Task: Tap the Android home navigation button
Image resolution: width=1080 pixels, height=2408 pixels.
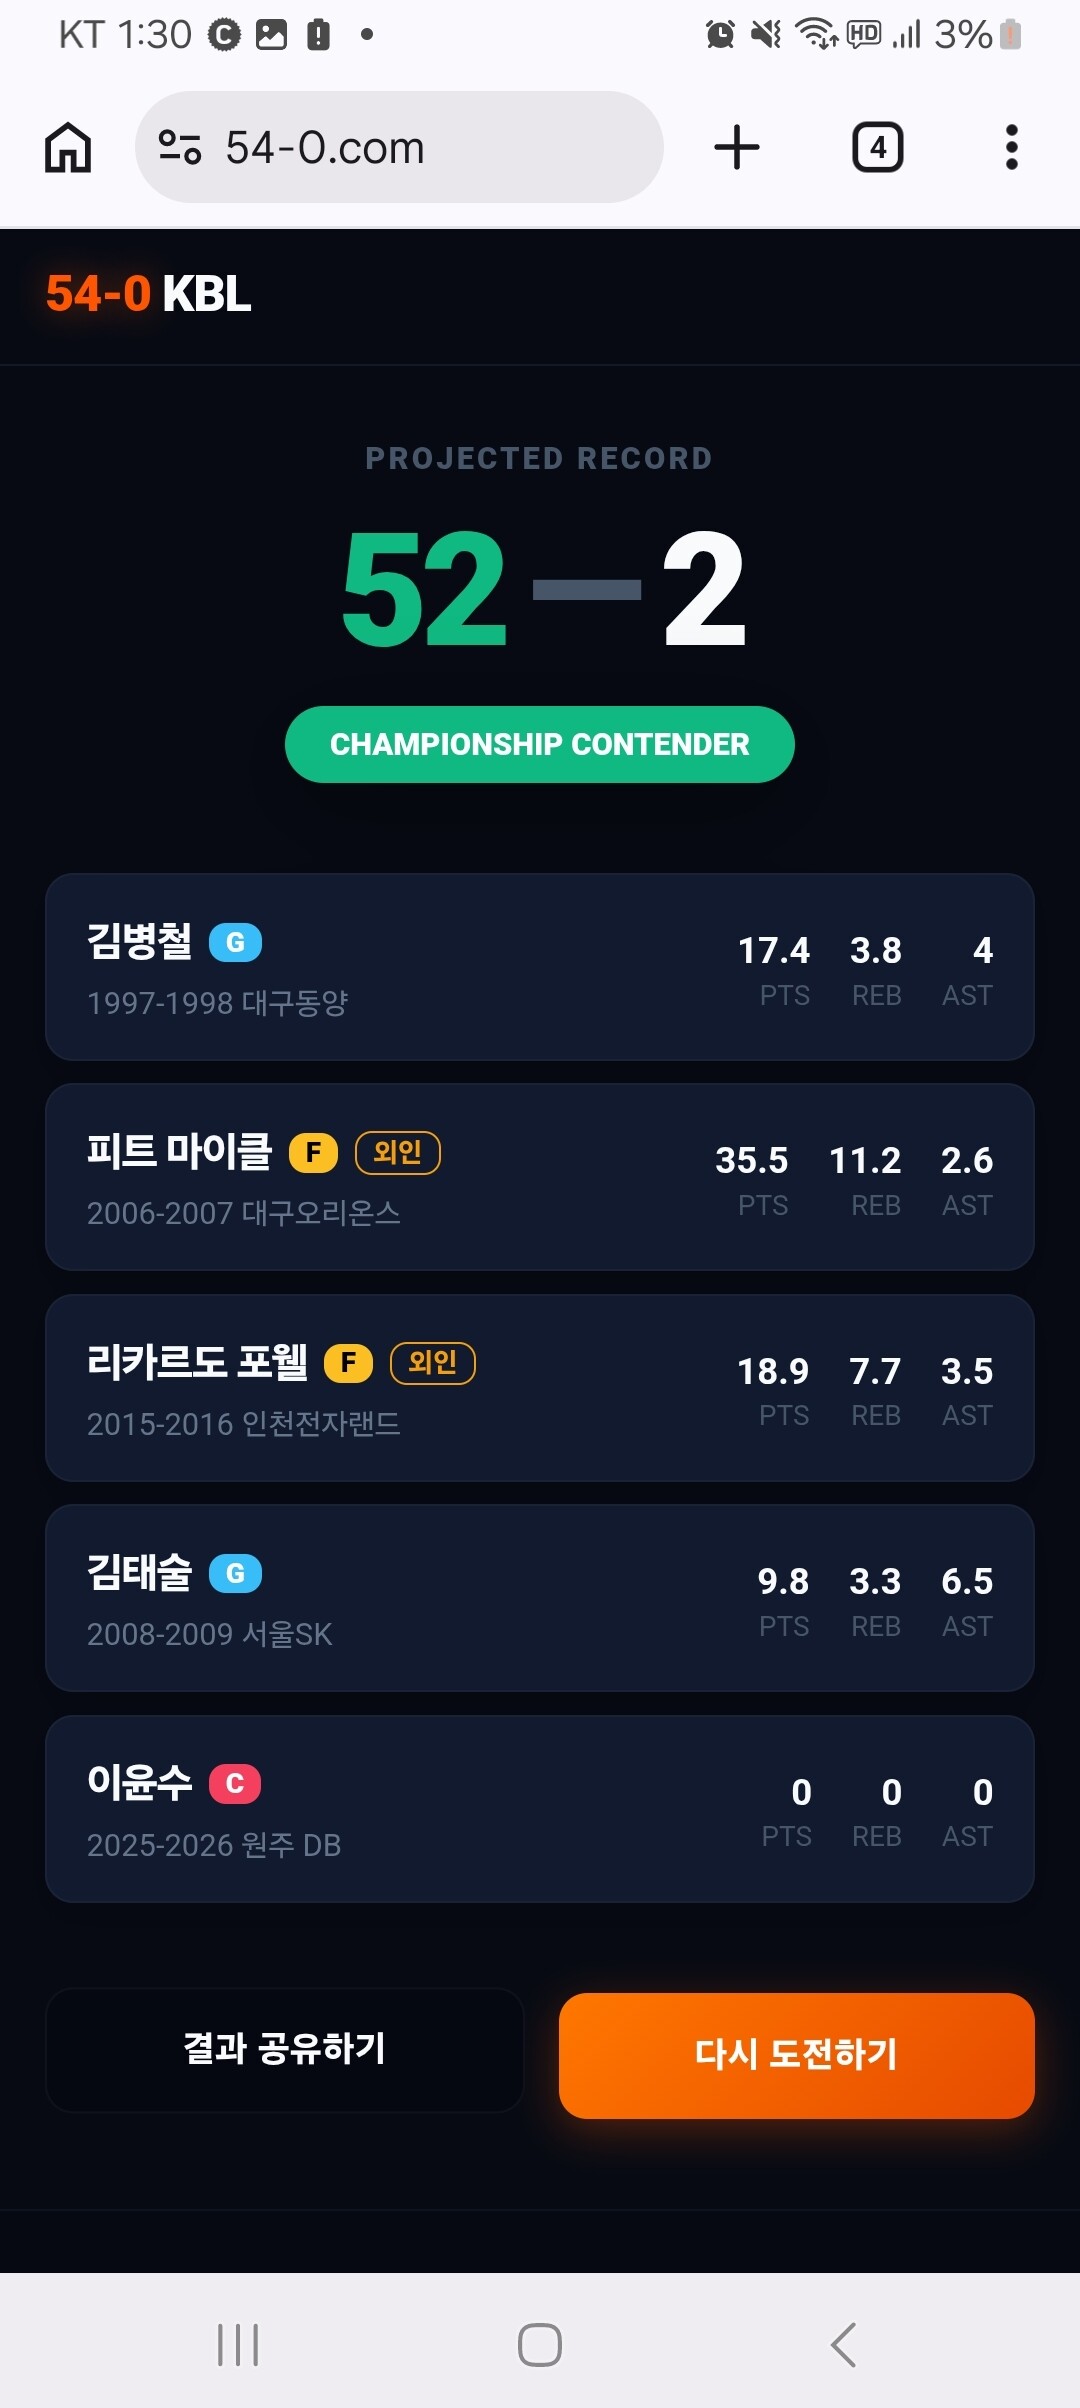Action: (x=540, y=2345)
